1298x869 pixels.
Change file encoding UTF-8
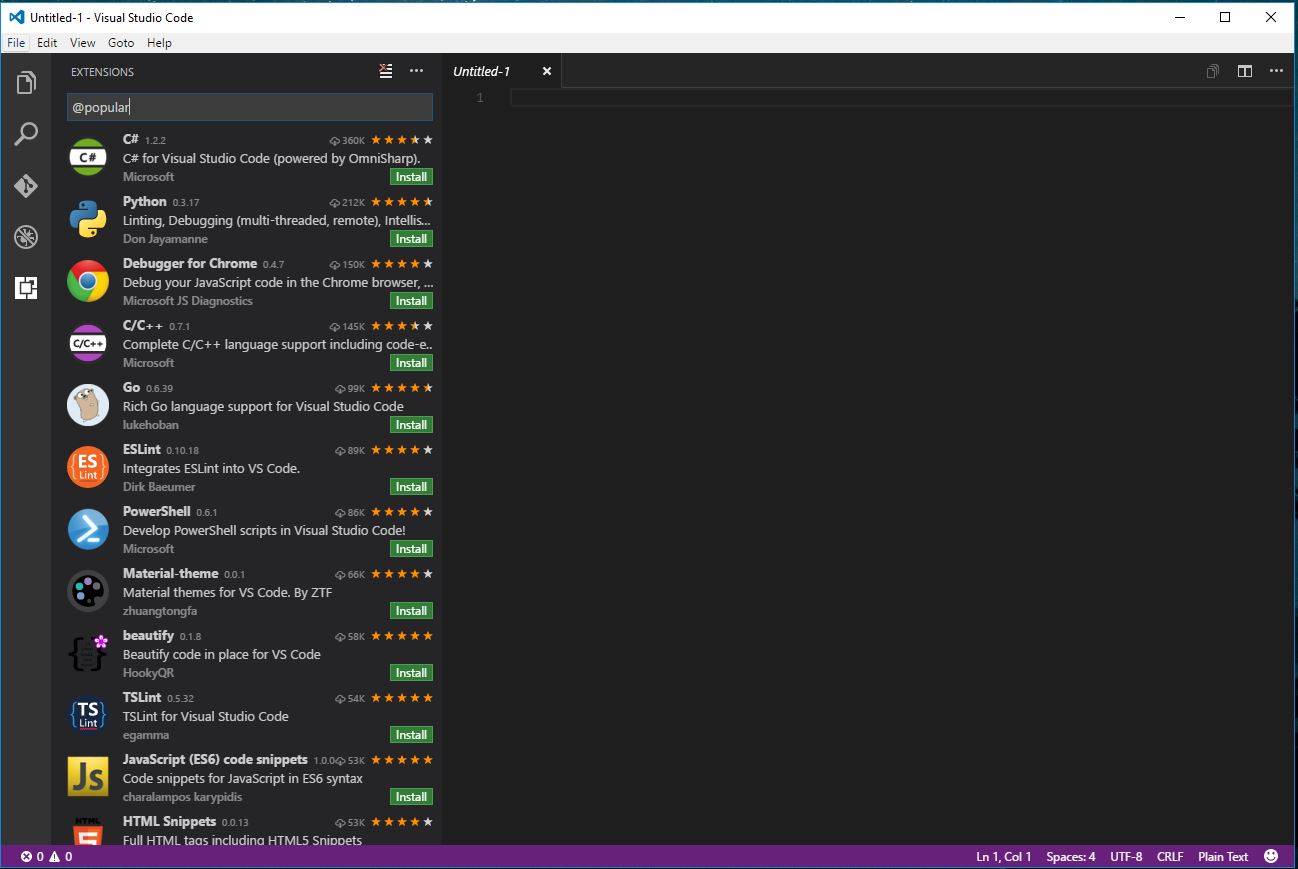[x=1126, y=856]
